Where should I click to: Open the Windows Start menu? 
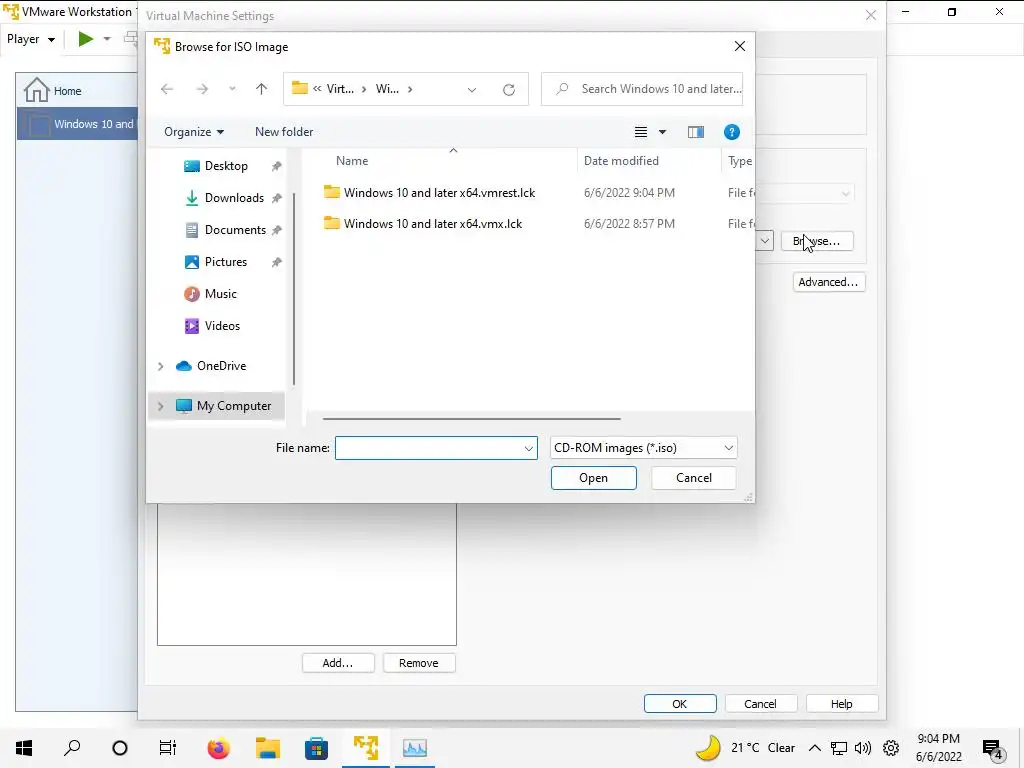point(24,748)
